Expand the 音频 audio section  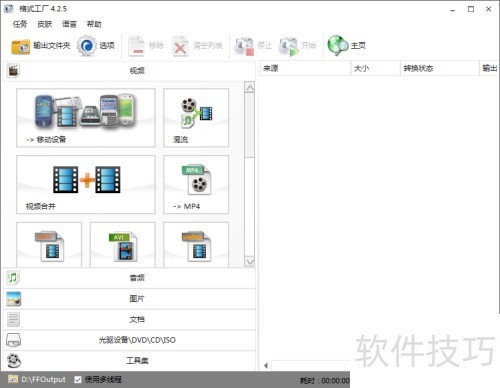coord(129,278)
